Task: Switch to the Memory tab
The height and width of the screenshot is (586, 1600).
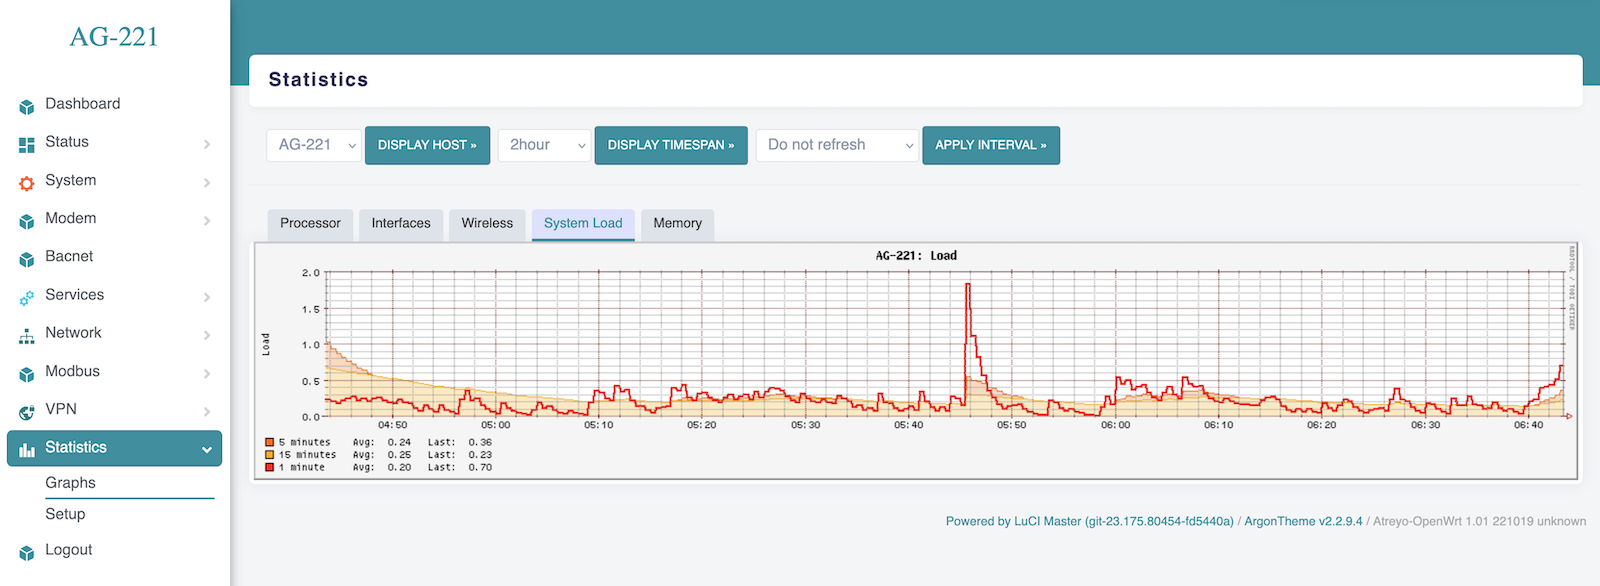Action: point(677,223)
